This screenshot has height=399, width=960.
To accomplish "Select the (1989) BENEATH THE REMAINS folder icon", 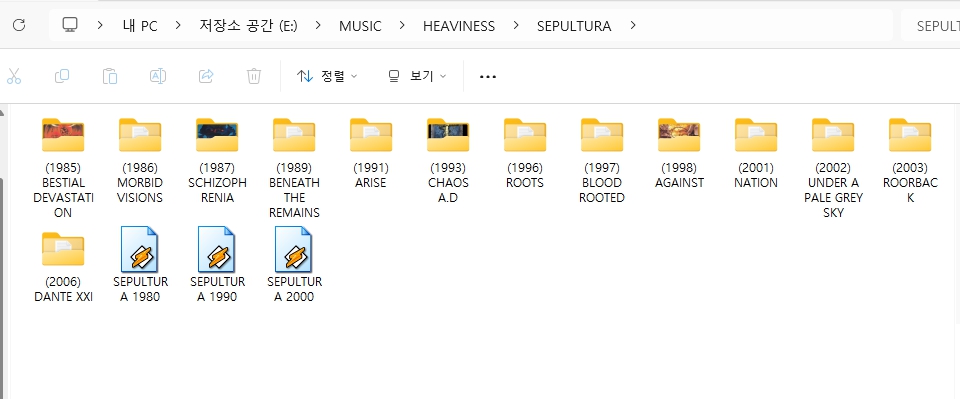I will click(294, 135).
